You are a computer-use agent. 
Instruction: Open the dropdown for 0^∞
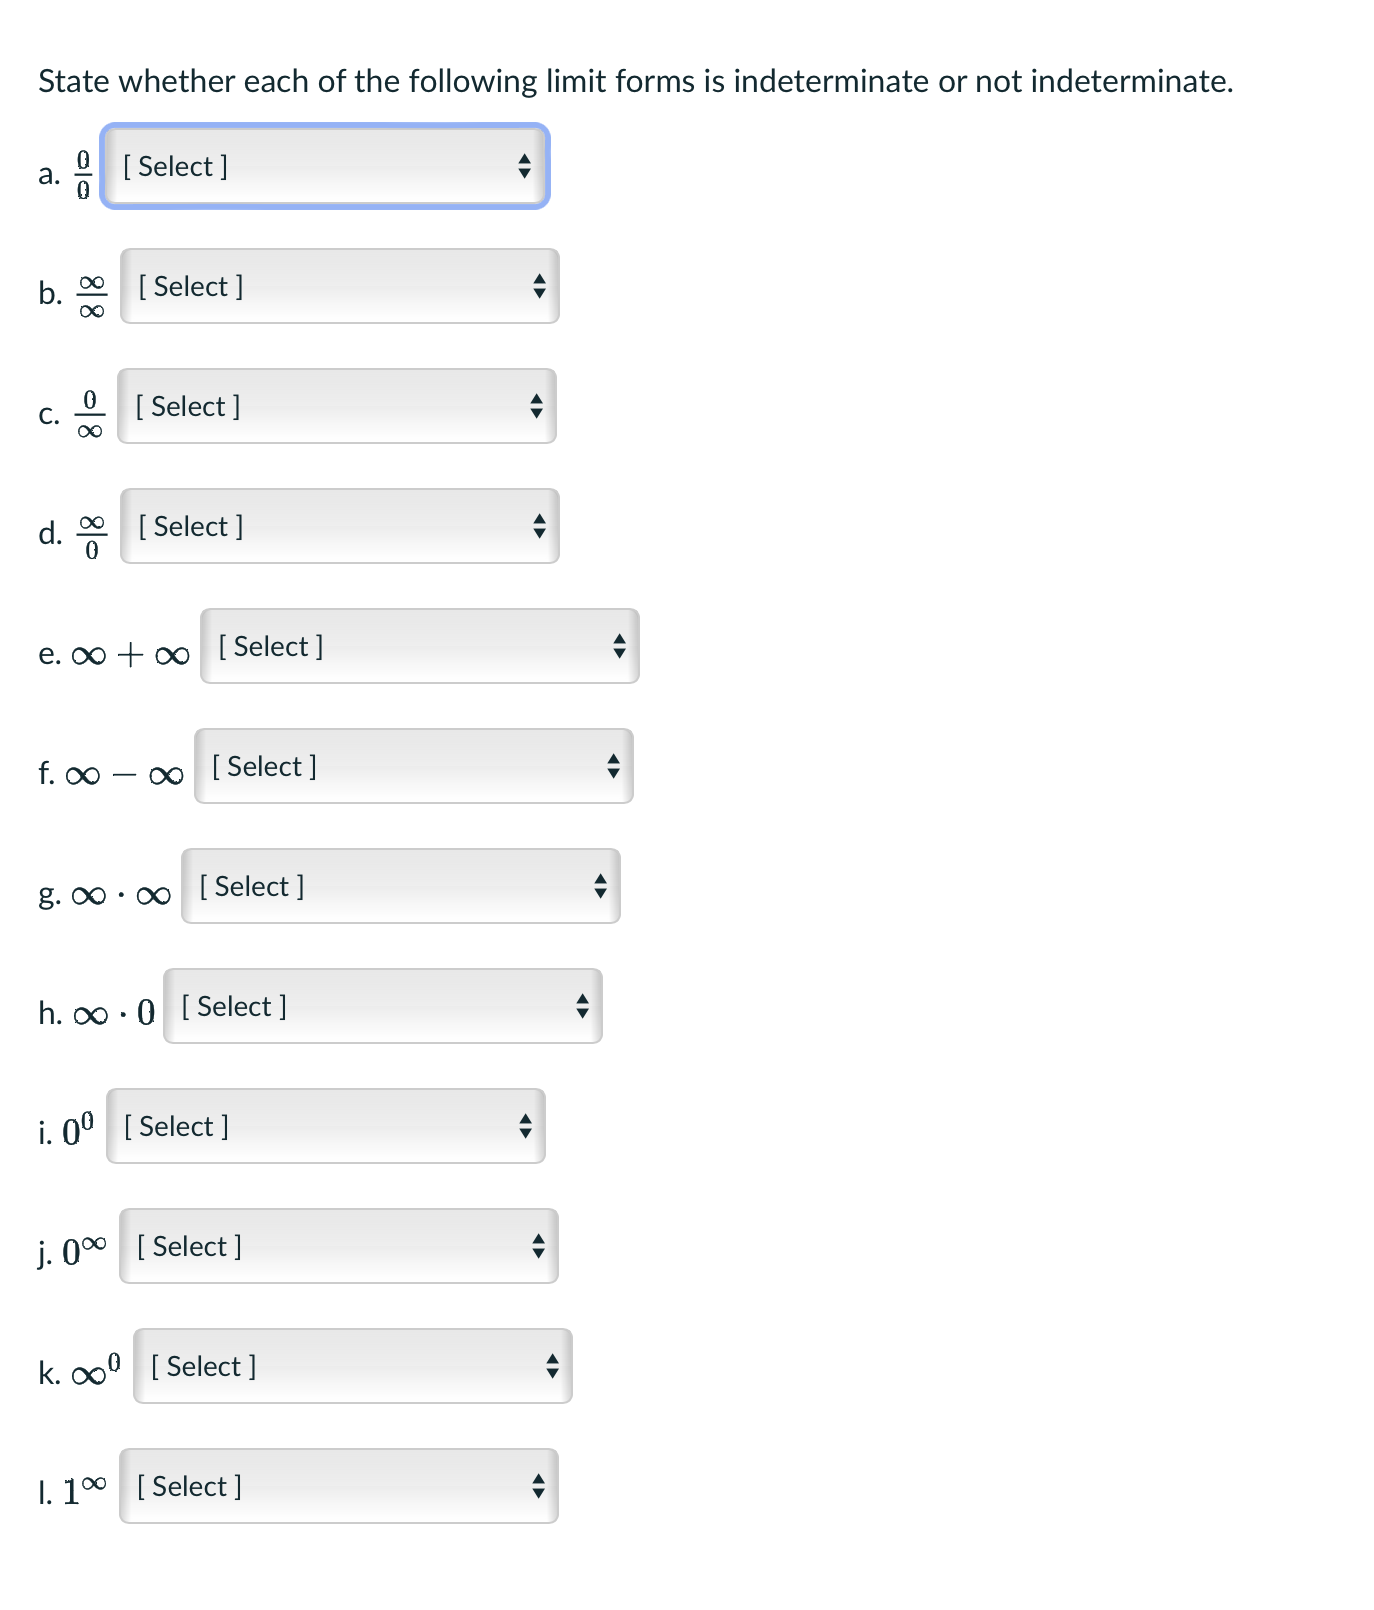[x=336, y=1246]
